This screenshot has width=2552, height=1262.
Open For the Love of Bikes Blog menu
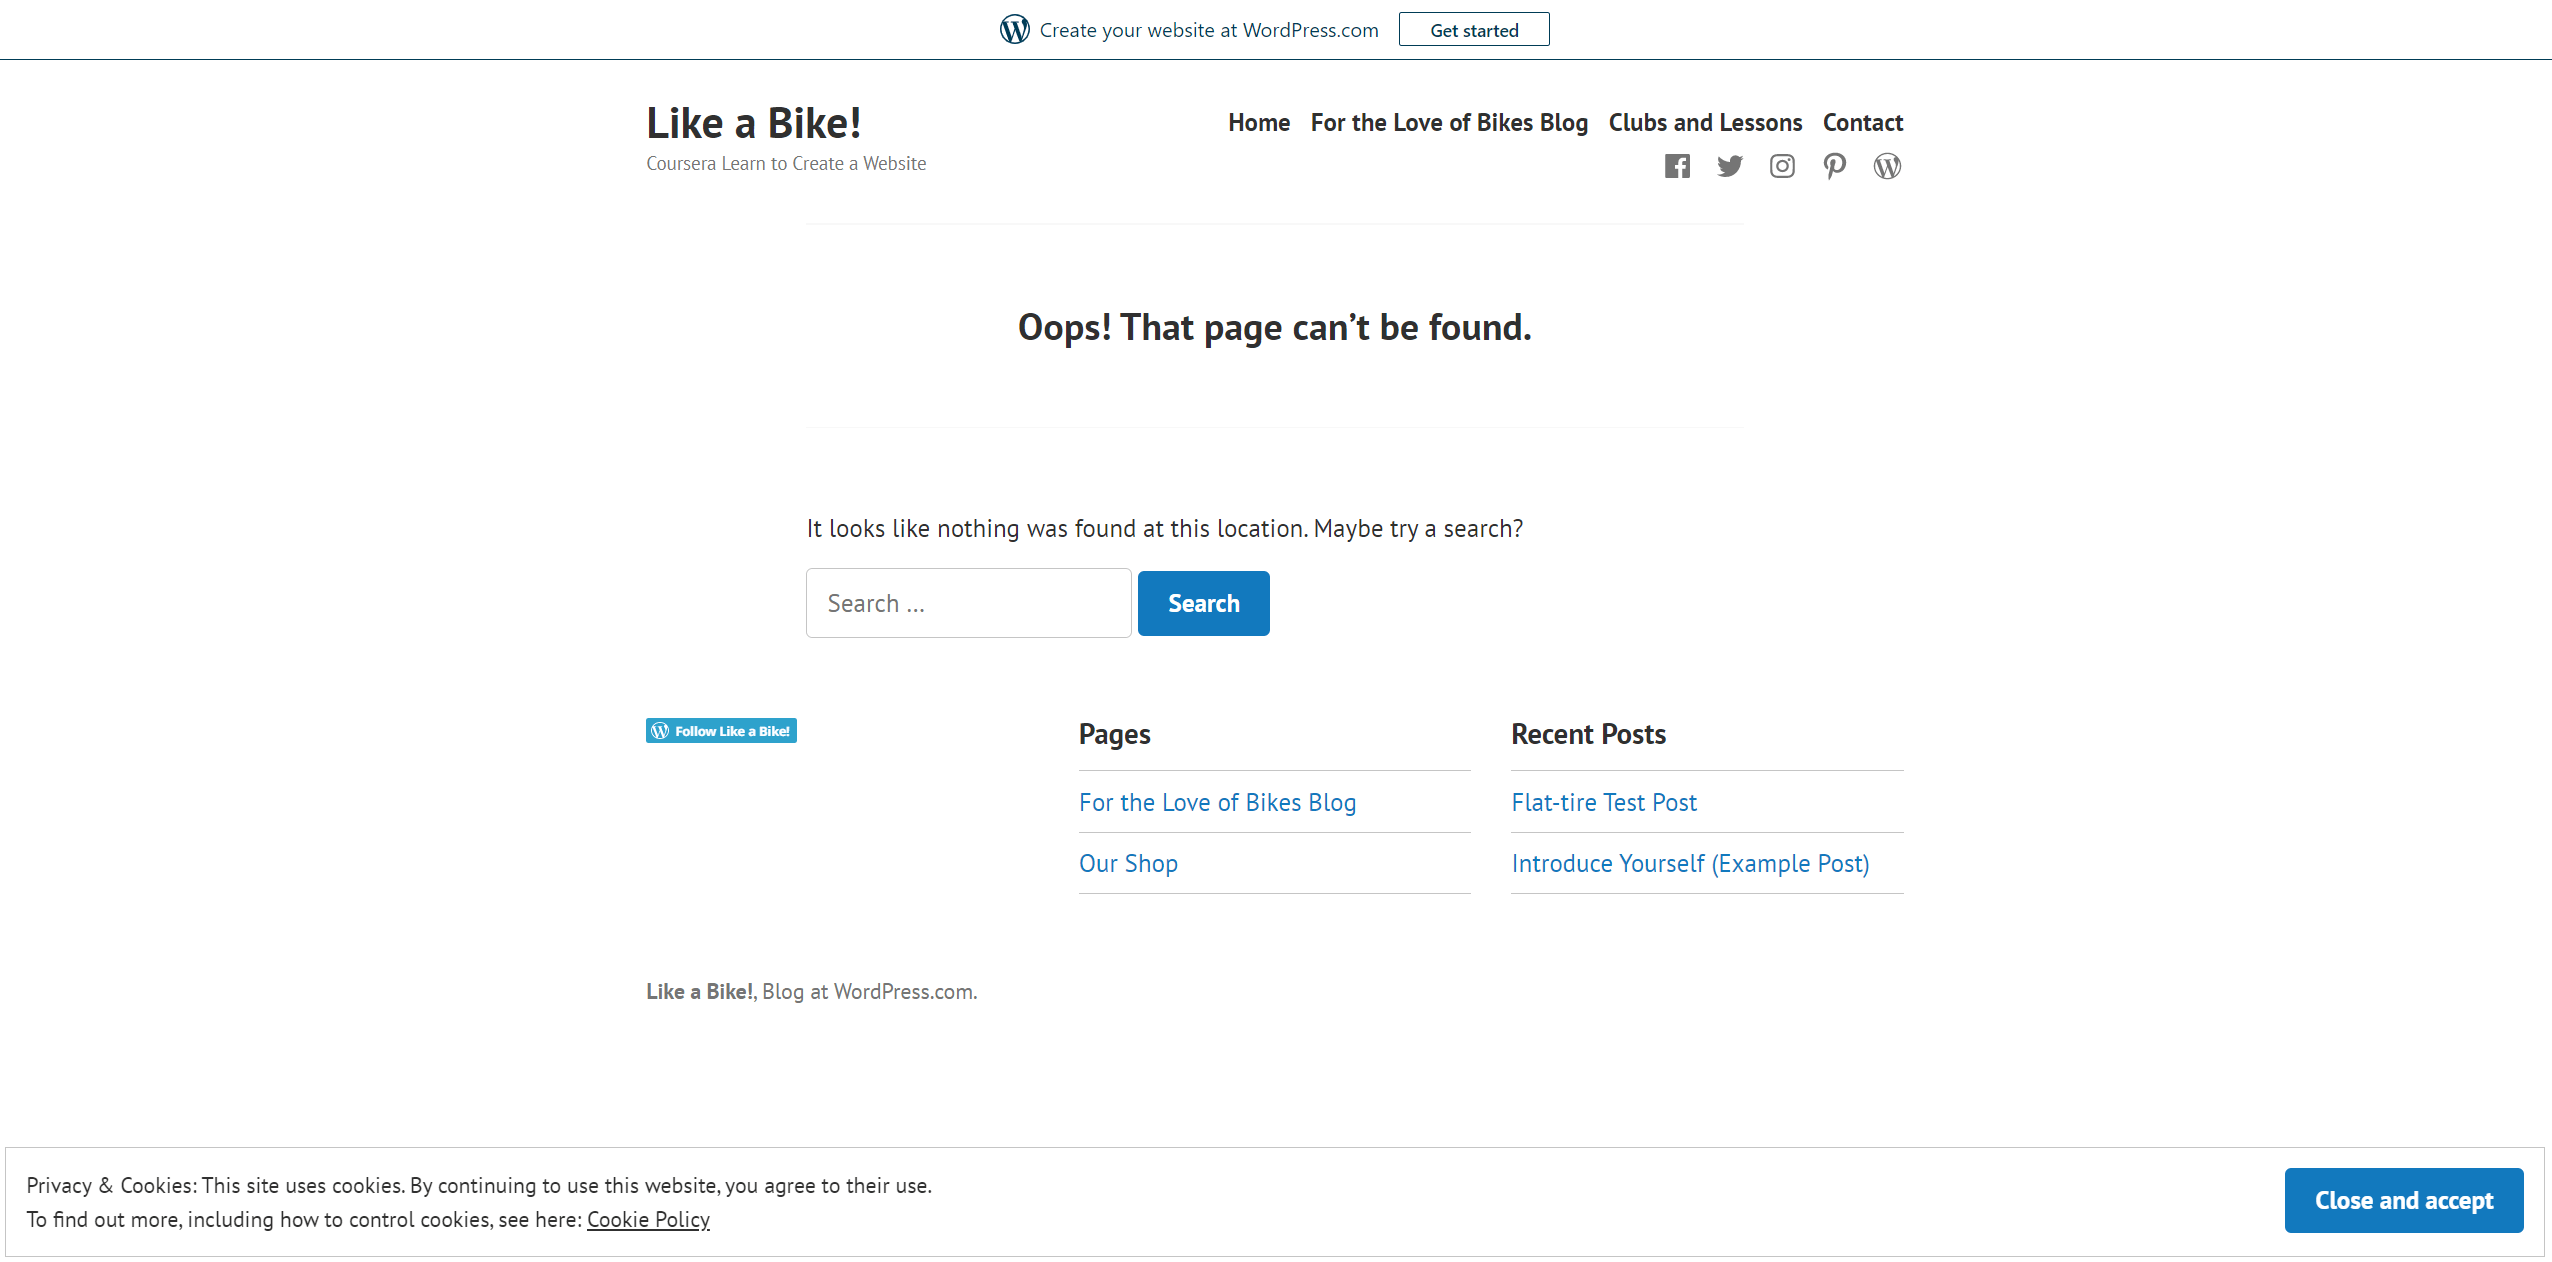click(x=1449, y=123)
